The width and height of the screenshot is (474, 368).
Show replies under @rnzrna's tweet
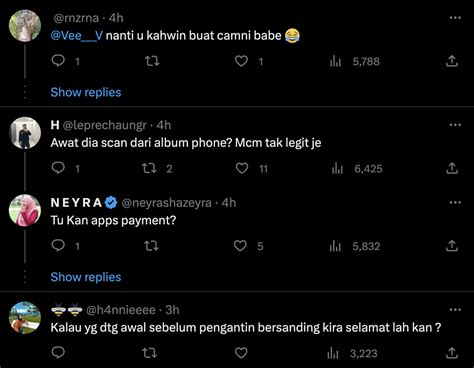86,92
